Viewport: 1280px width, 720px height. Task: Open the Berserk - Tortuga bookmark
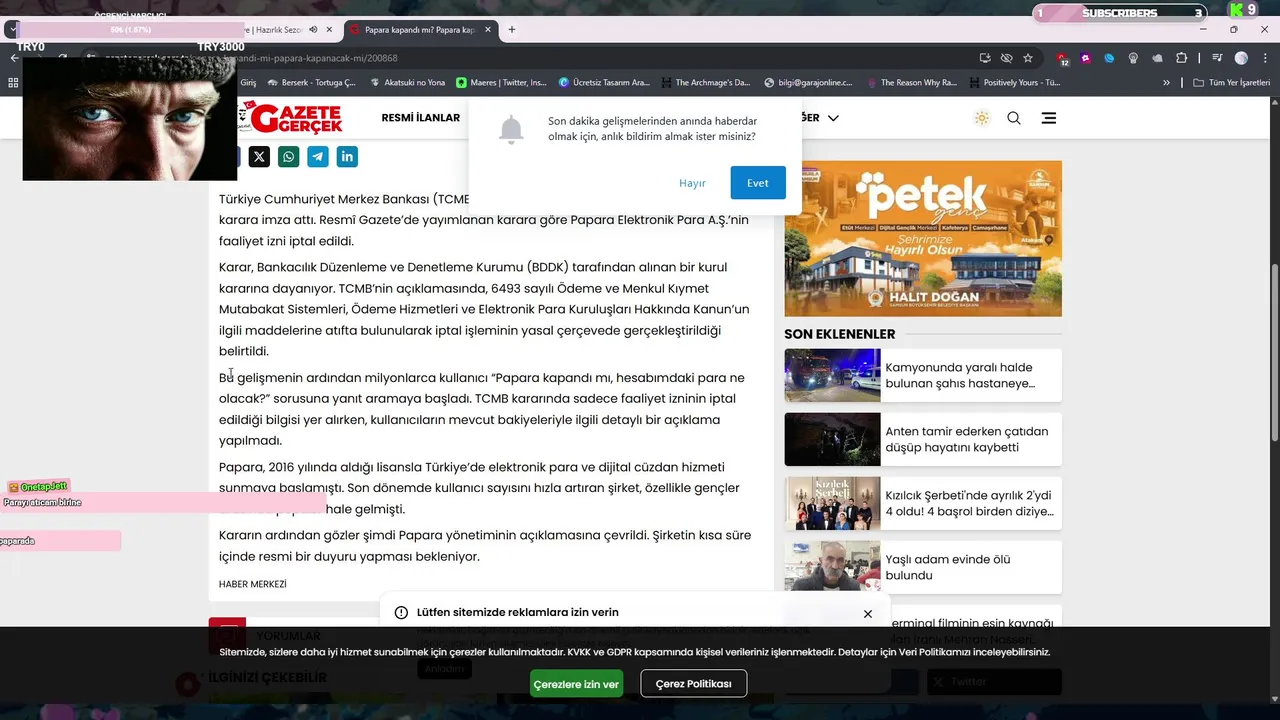[313, 83]
